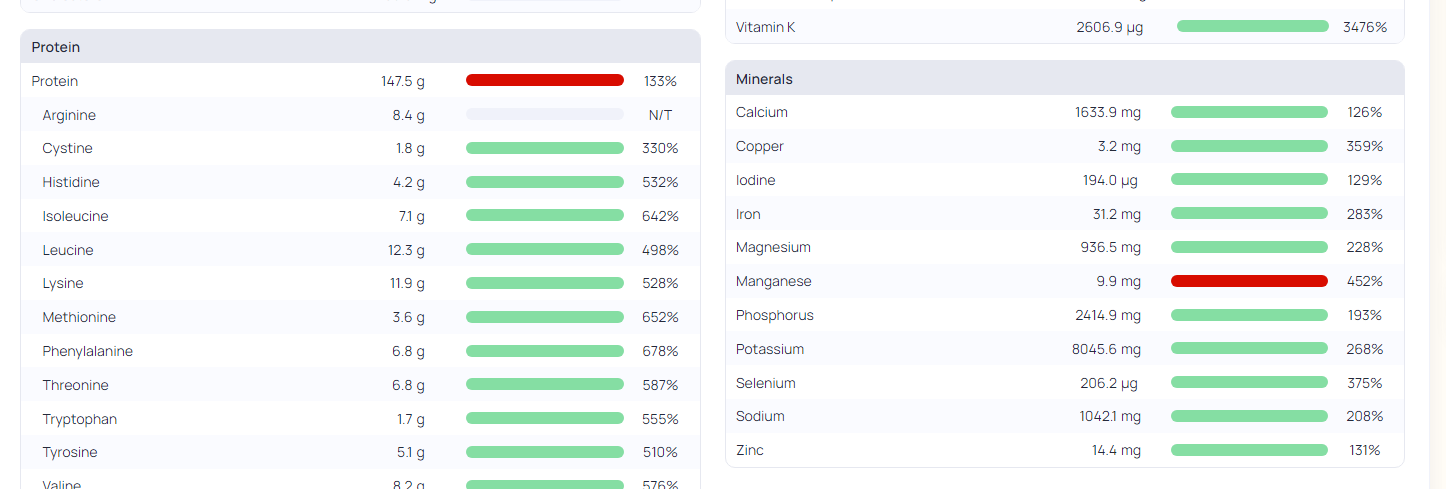This screenshot has width=1446, height=489.
Task: Click the Leucine nutrient label
Action: [68, 250]
